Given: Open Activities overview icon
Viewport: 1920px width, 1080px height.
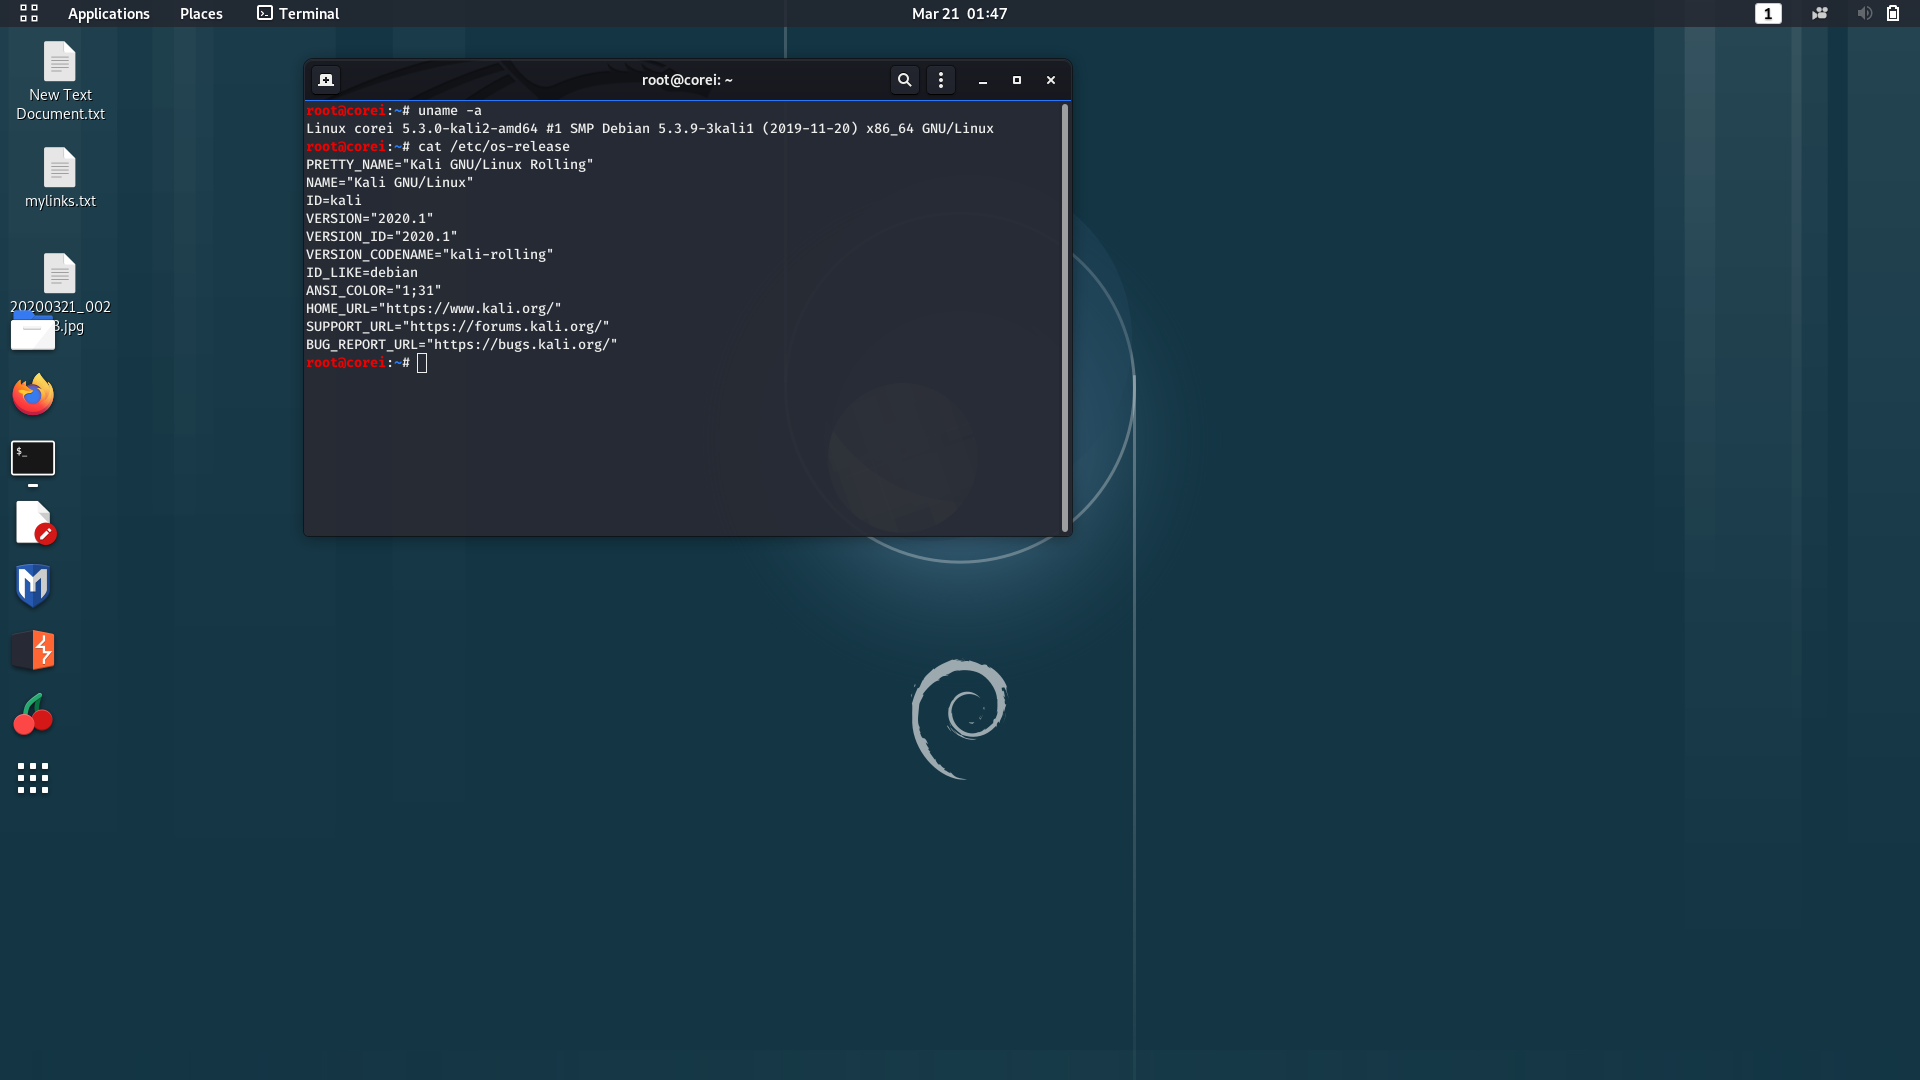Looking at the screenshot, I should point(29,13).
